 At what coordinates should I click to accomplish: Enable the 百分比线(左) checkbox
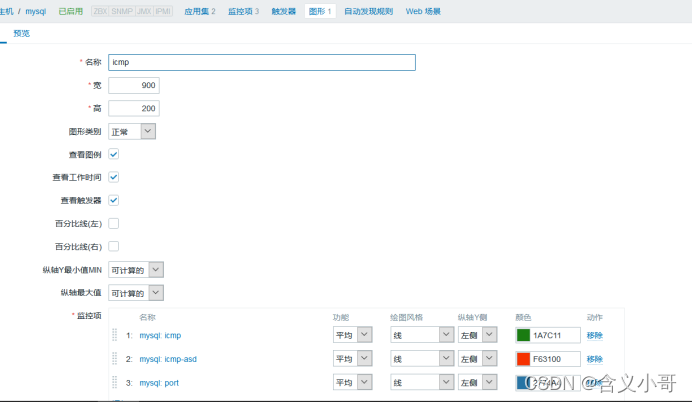pos(113,223)
